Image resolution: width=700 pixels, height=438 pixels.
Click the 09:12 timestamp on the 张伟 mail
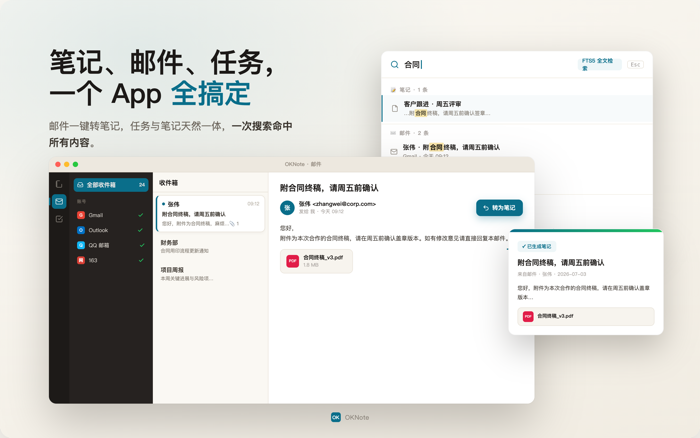tap(253, 204)
